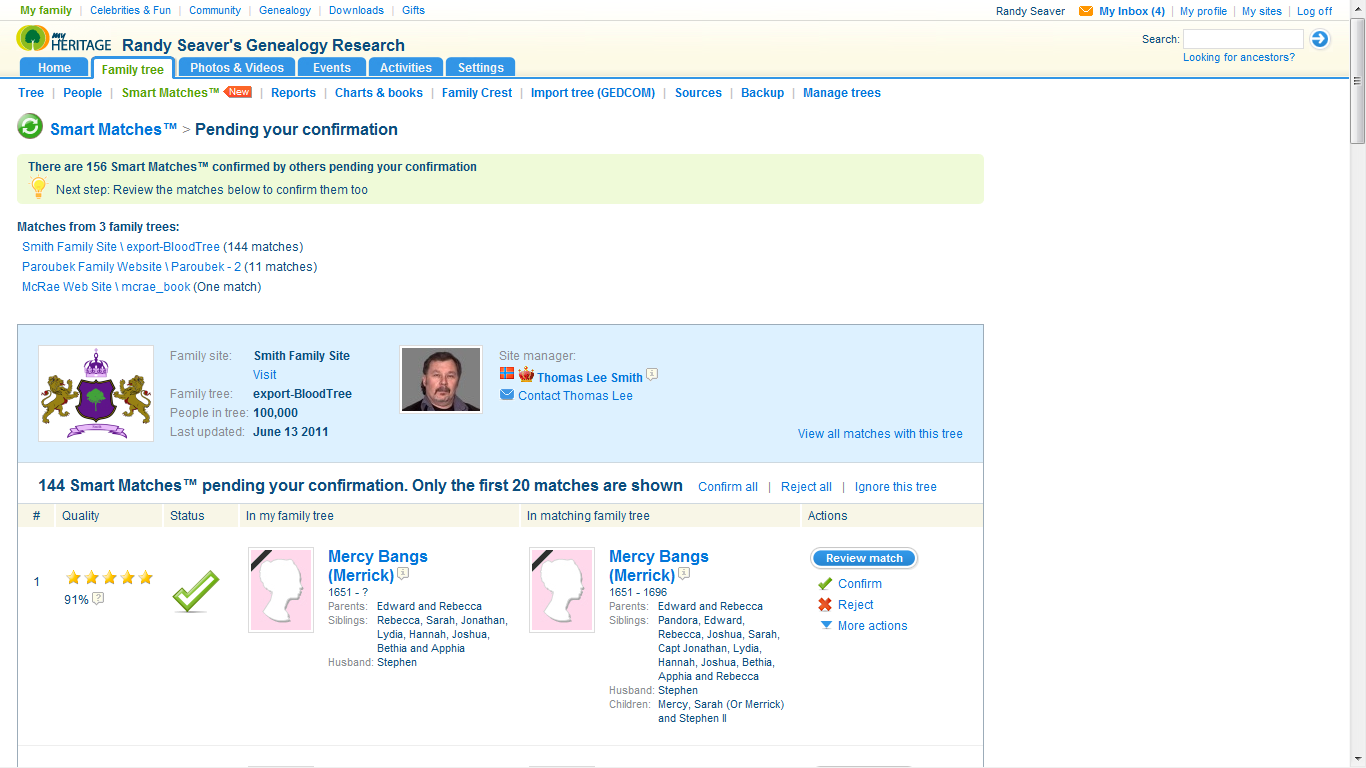
Task: Open Charts & books
Action: 379,93
